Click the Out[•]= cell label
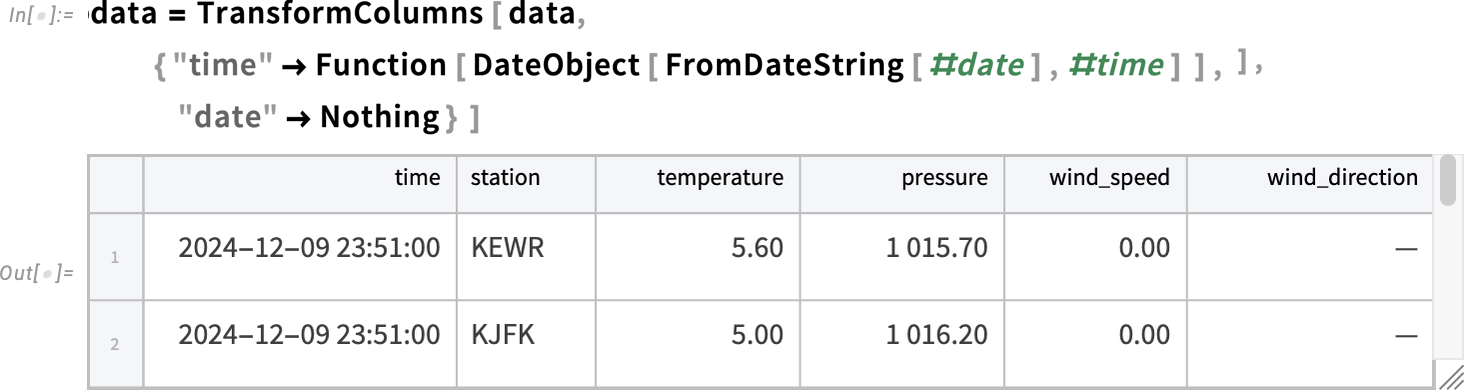The height and width of the screenshot is (390, 1464). pos(40,273)
